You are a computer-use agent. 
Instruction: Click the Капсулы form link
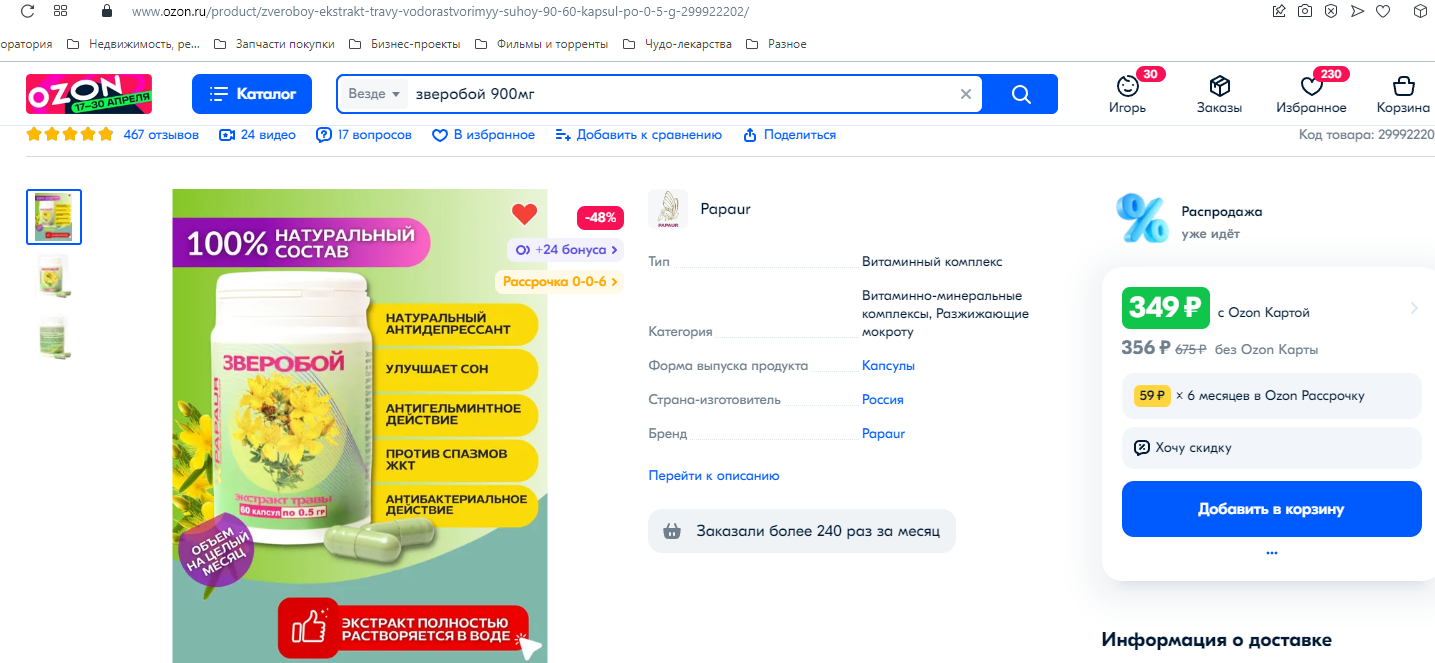pos(888,366)
